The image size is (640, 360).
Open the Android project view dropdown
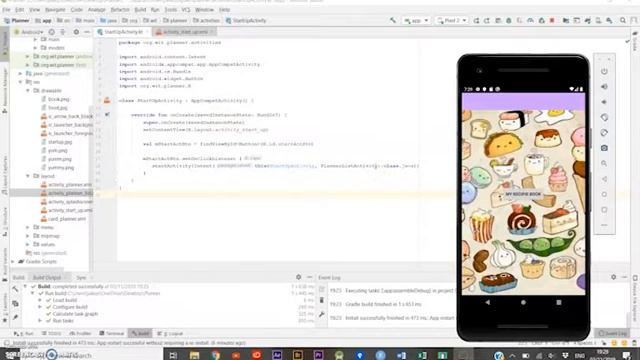29,32
